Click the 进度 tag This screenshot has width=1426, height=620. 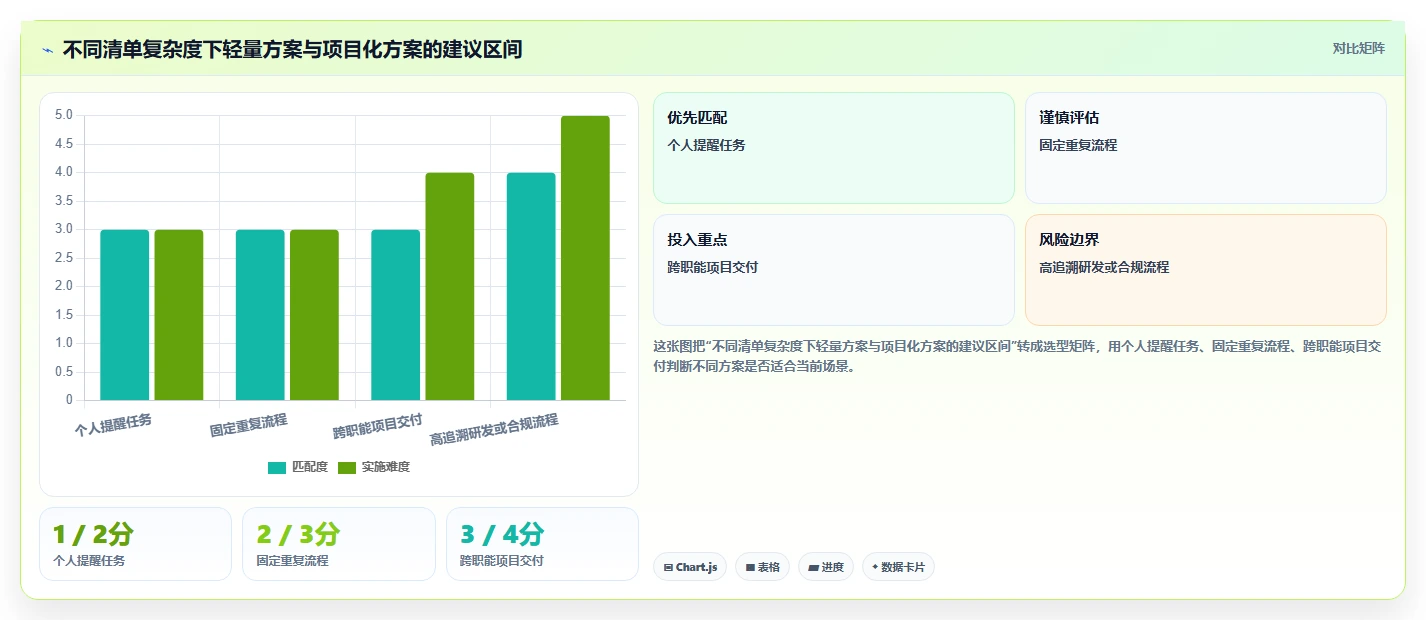point(826,567)
